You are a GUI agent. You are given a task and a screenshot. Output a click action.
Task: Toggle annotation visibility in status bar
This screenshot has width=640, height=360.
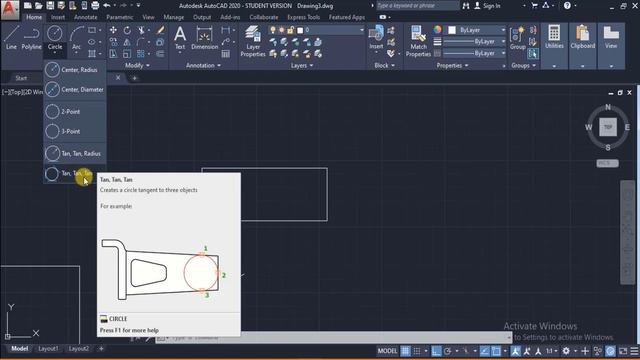click(x=516, y=351)
